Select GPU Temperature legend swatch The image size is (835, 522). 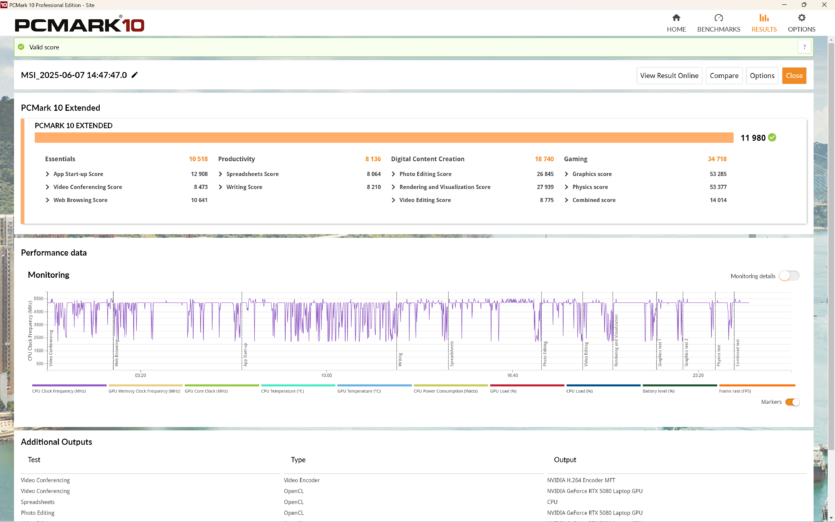pyautogui.click(x=374, y=385)
